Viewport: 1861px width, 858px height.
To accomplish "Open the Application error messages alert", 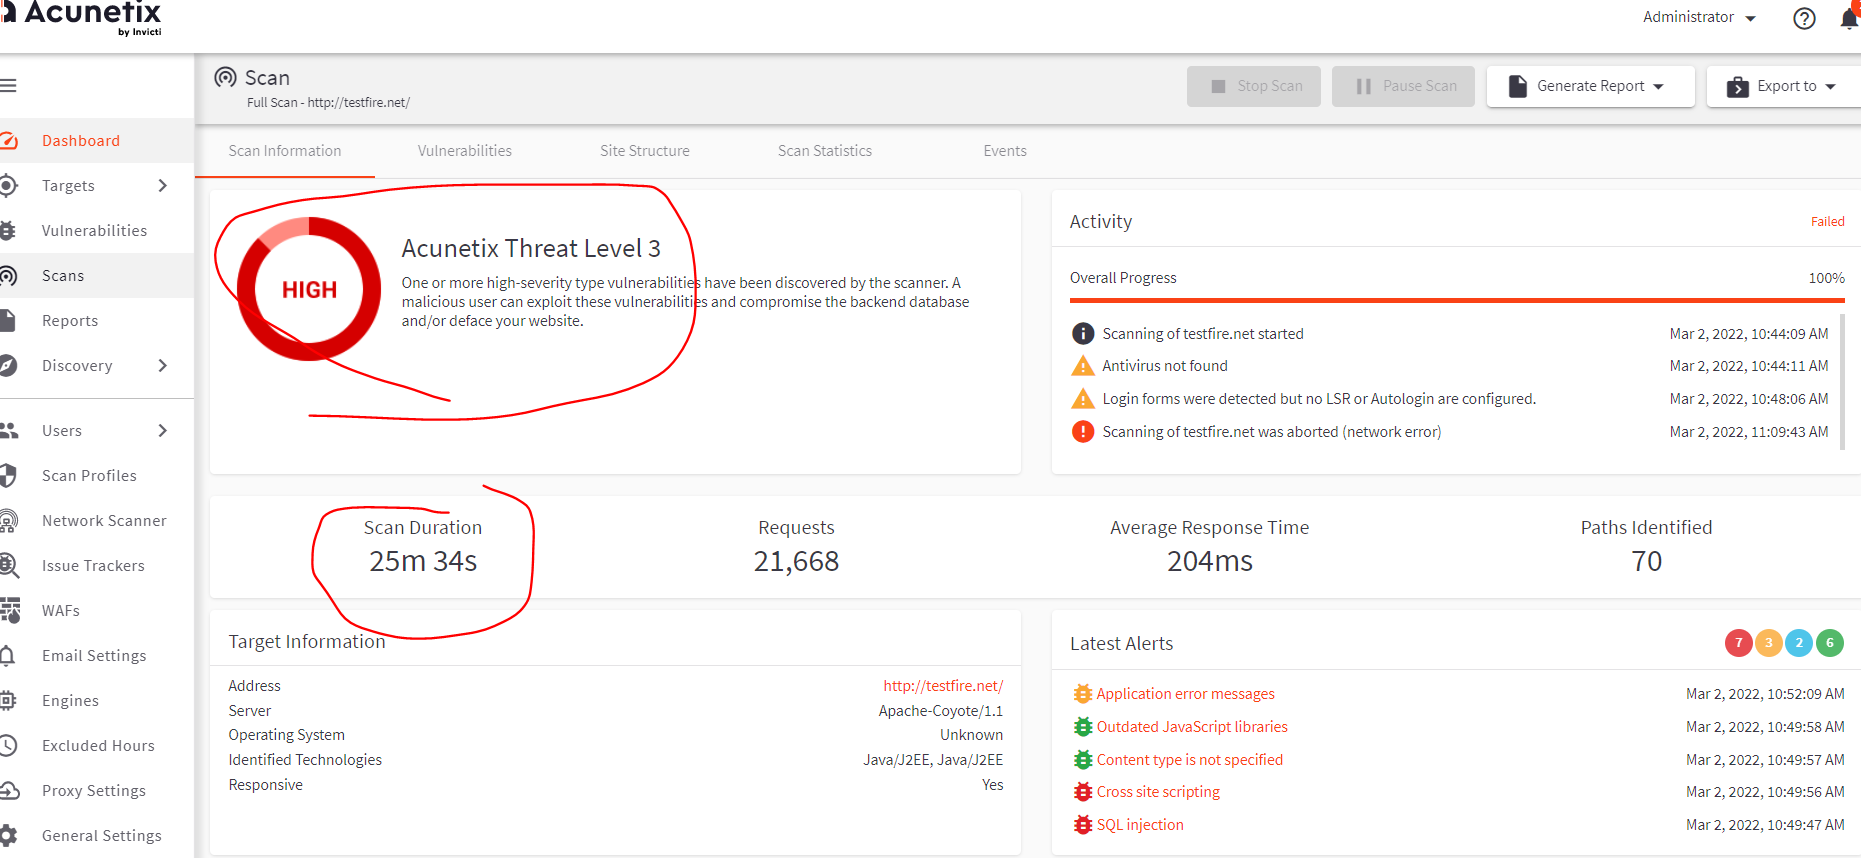I will (x=1185, y=694).
